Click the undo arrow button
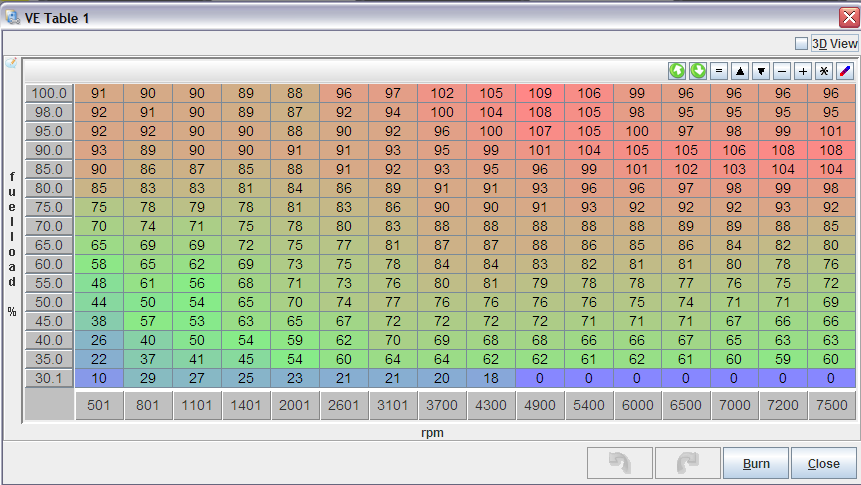The height and width of the screenshot is (485, 861). tap(620, 463)
